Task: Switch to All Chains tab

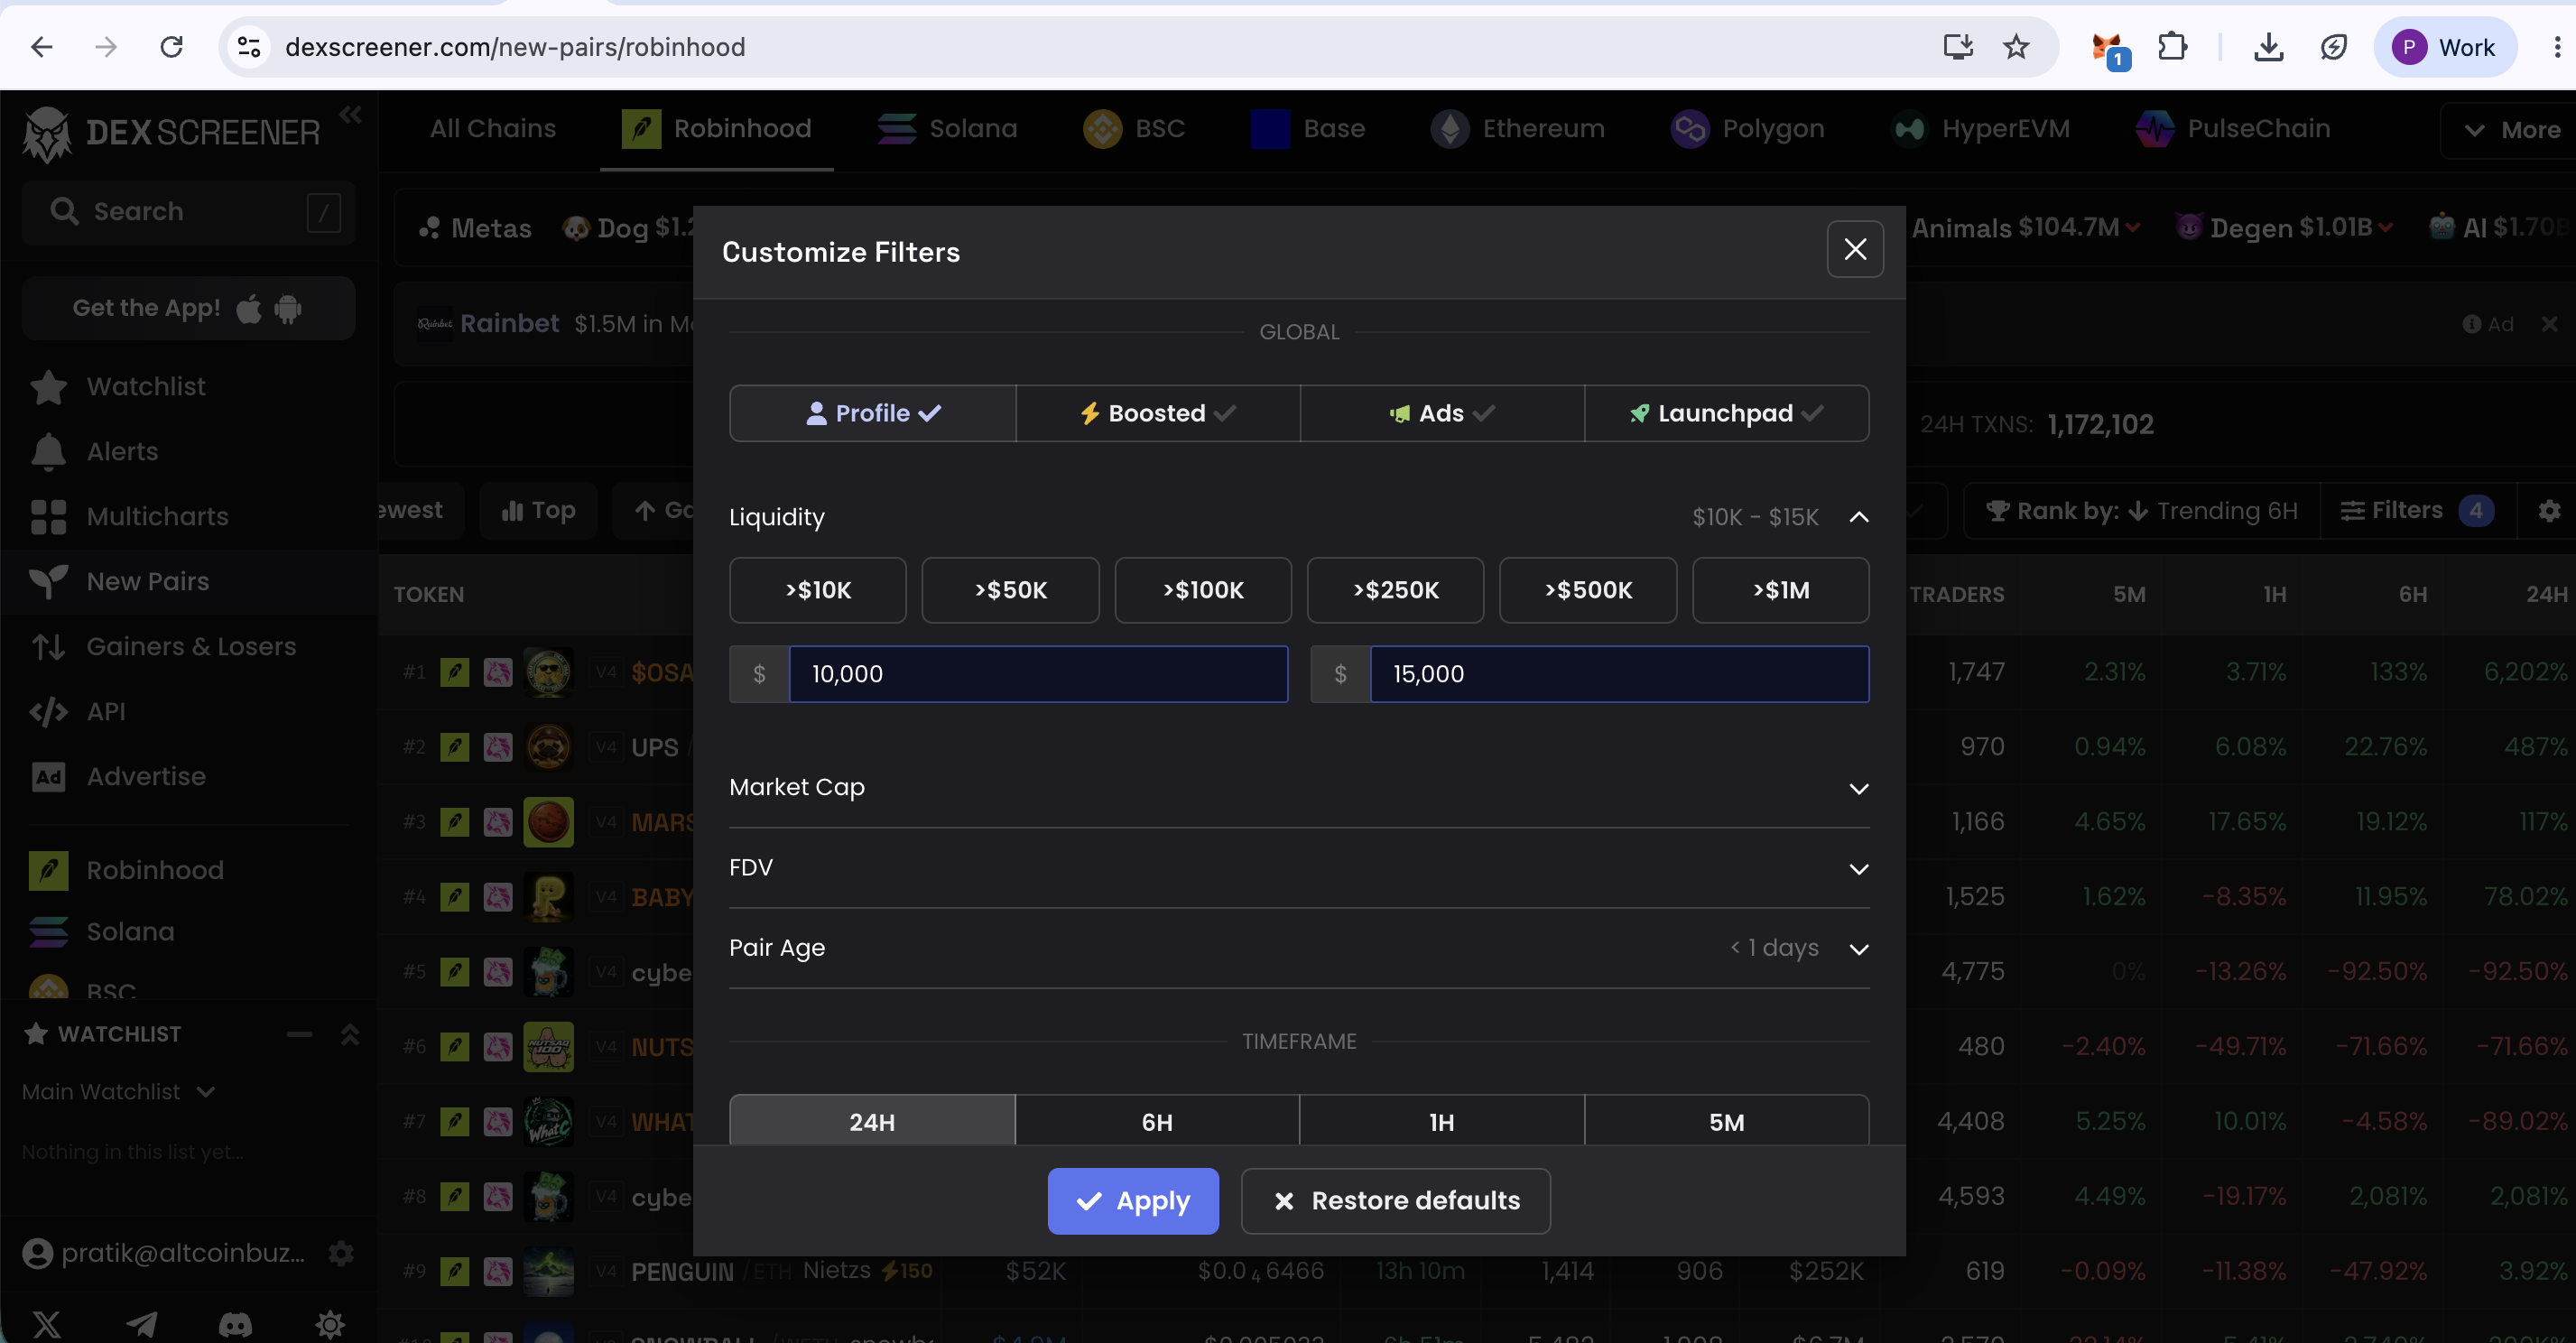Action: pyautogui.click(x=493, y=129)
